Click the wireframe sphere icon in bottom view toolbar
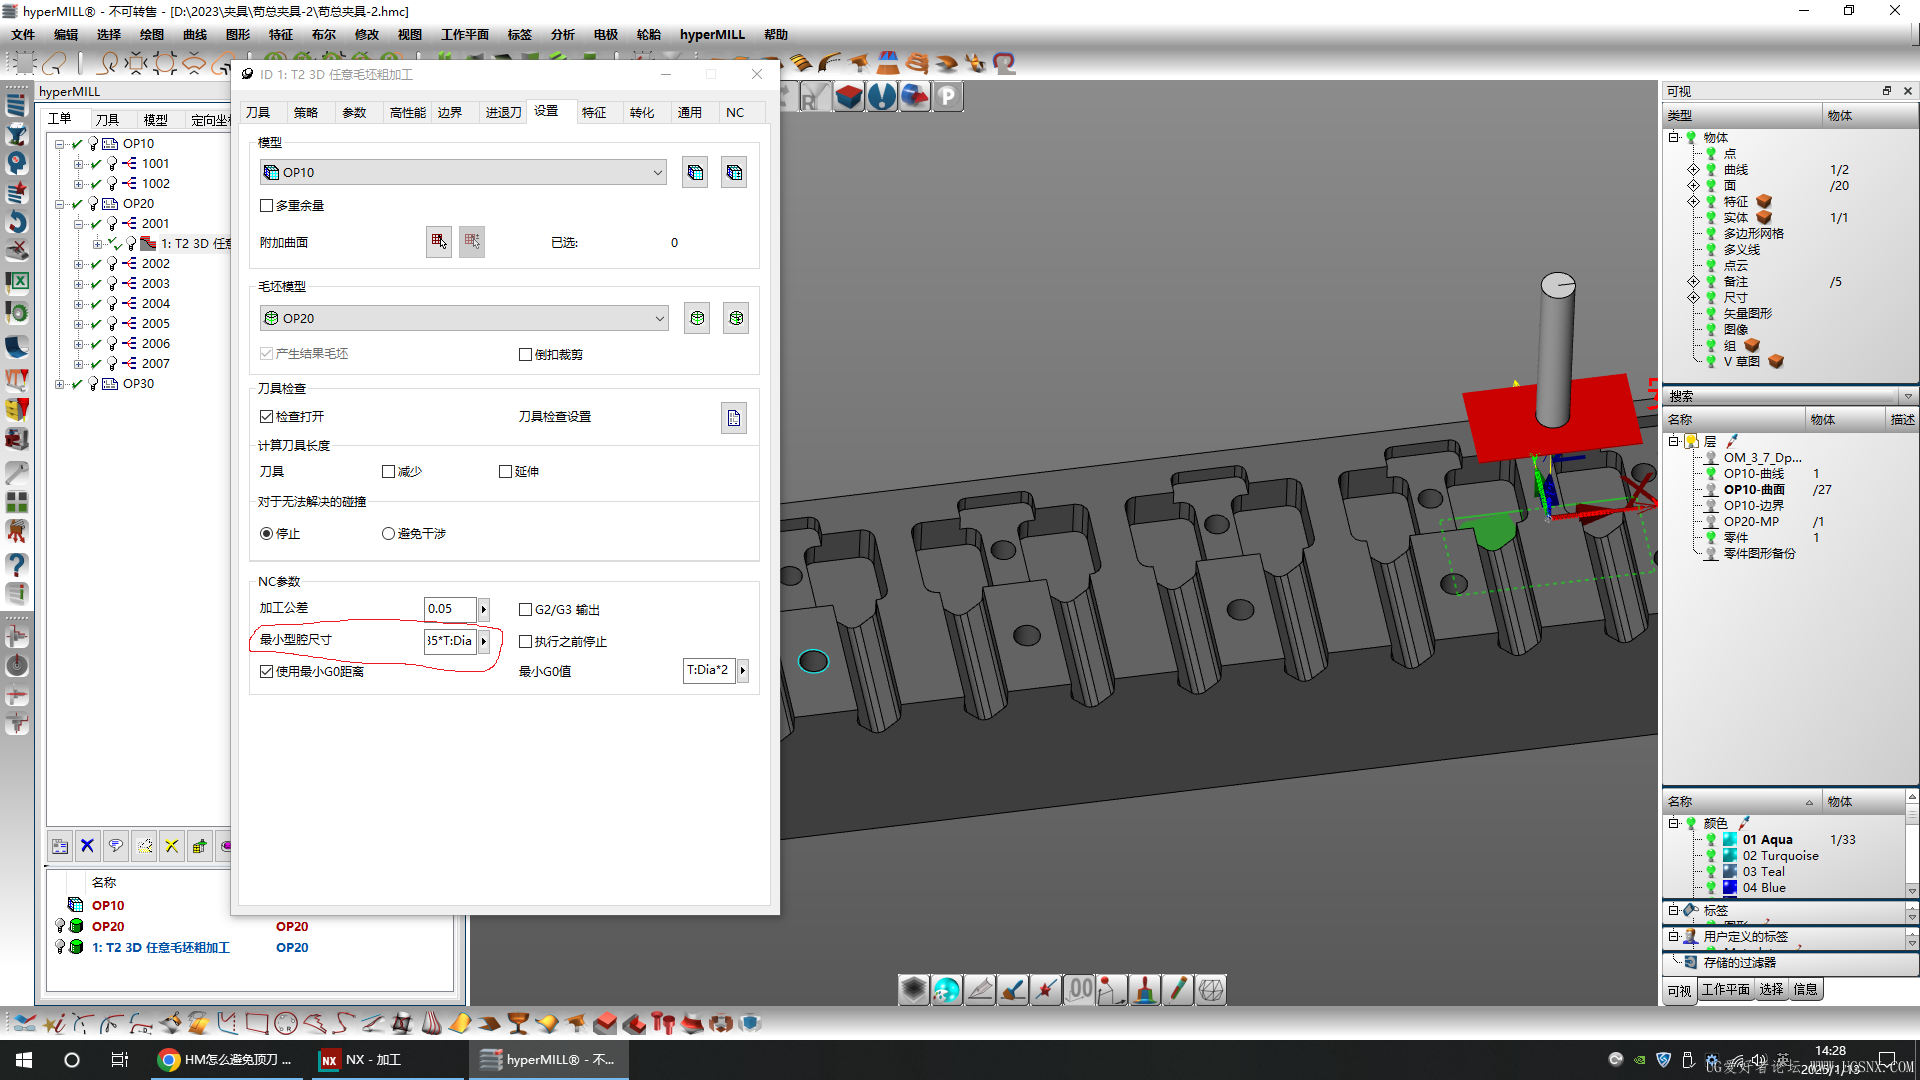Image resolution: width=1920 pixels, height=1080 pixels. tap(1211, 990)
